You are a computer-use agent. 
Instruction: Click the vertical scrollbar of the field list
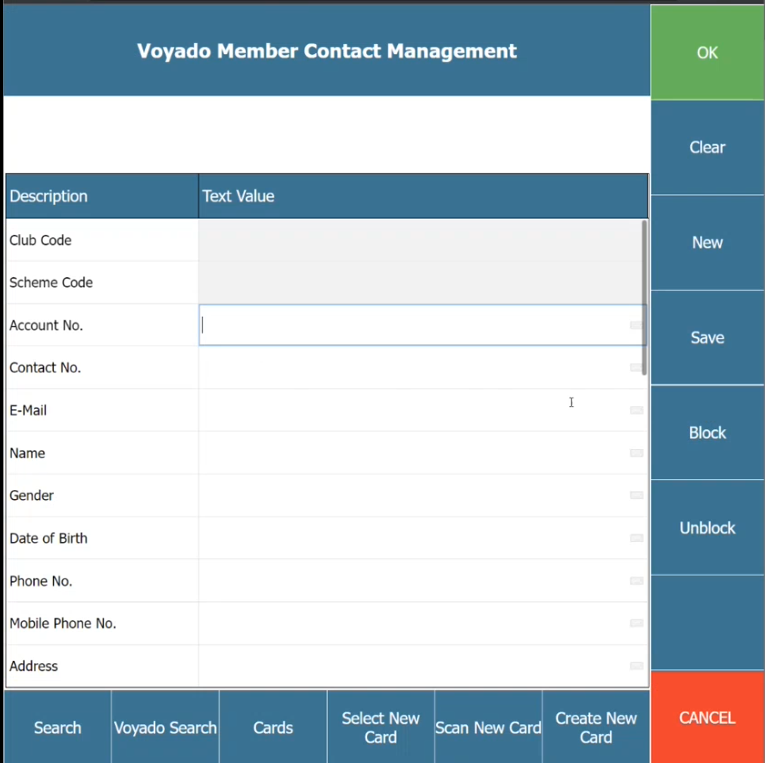(x=644, y=298)
